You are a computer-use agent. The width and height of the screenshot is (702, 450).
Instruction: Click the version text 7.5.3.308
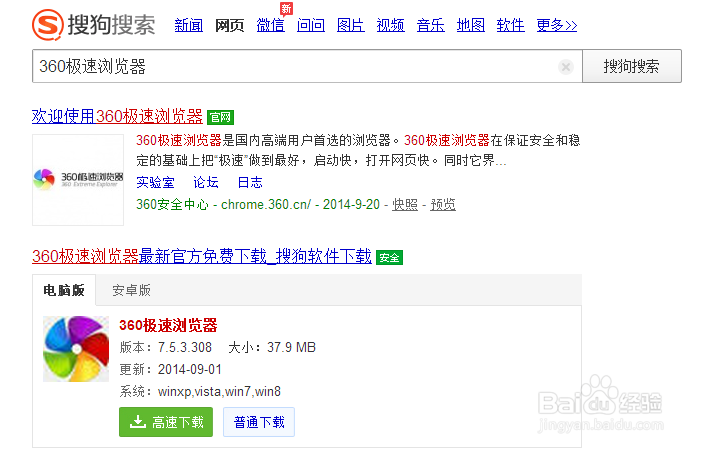185,347
